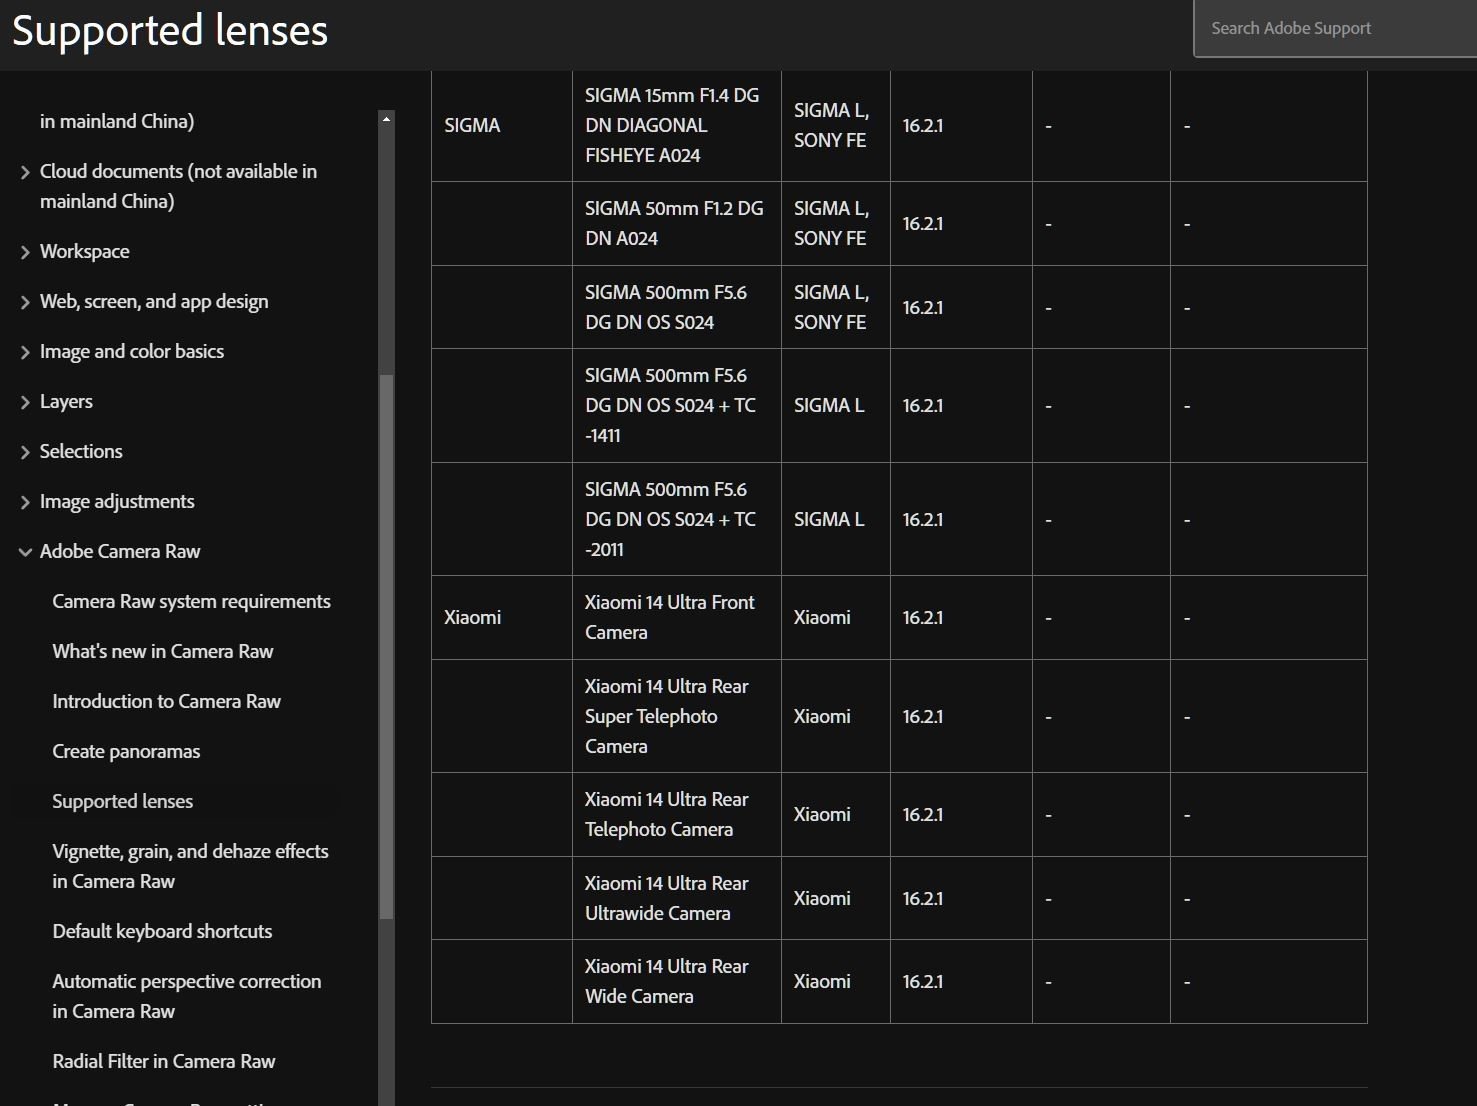Screen dimensions: 1477x1106
Task: Open What's new in Camera Raw
Action: click(162, 651)
